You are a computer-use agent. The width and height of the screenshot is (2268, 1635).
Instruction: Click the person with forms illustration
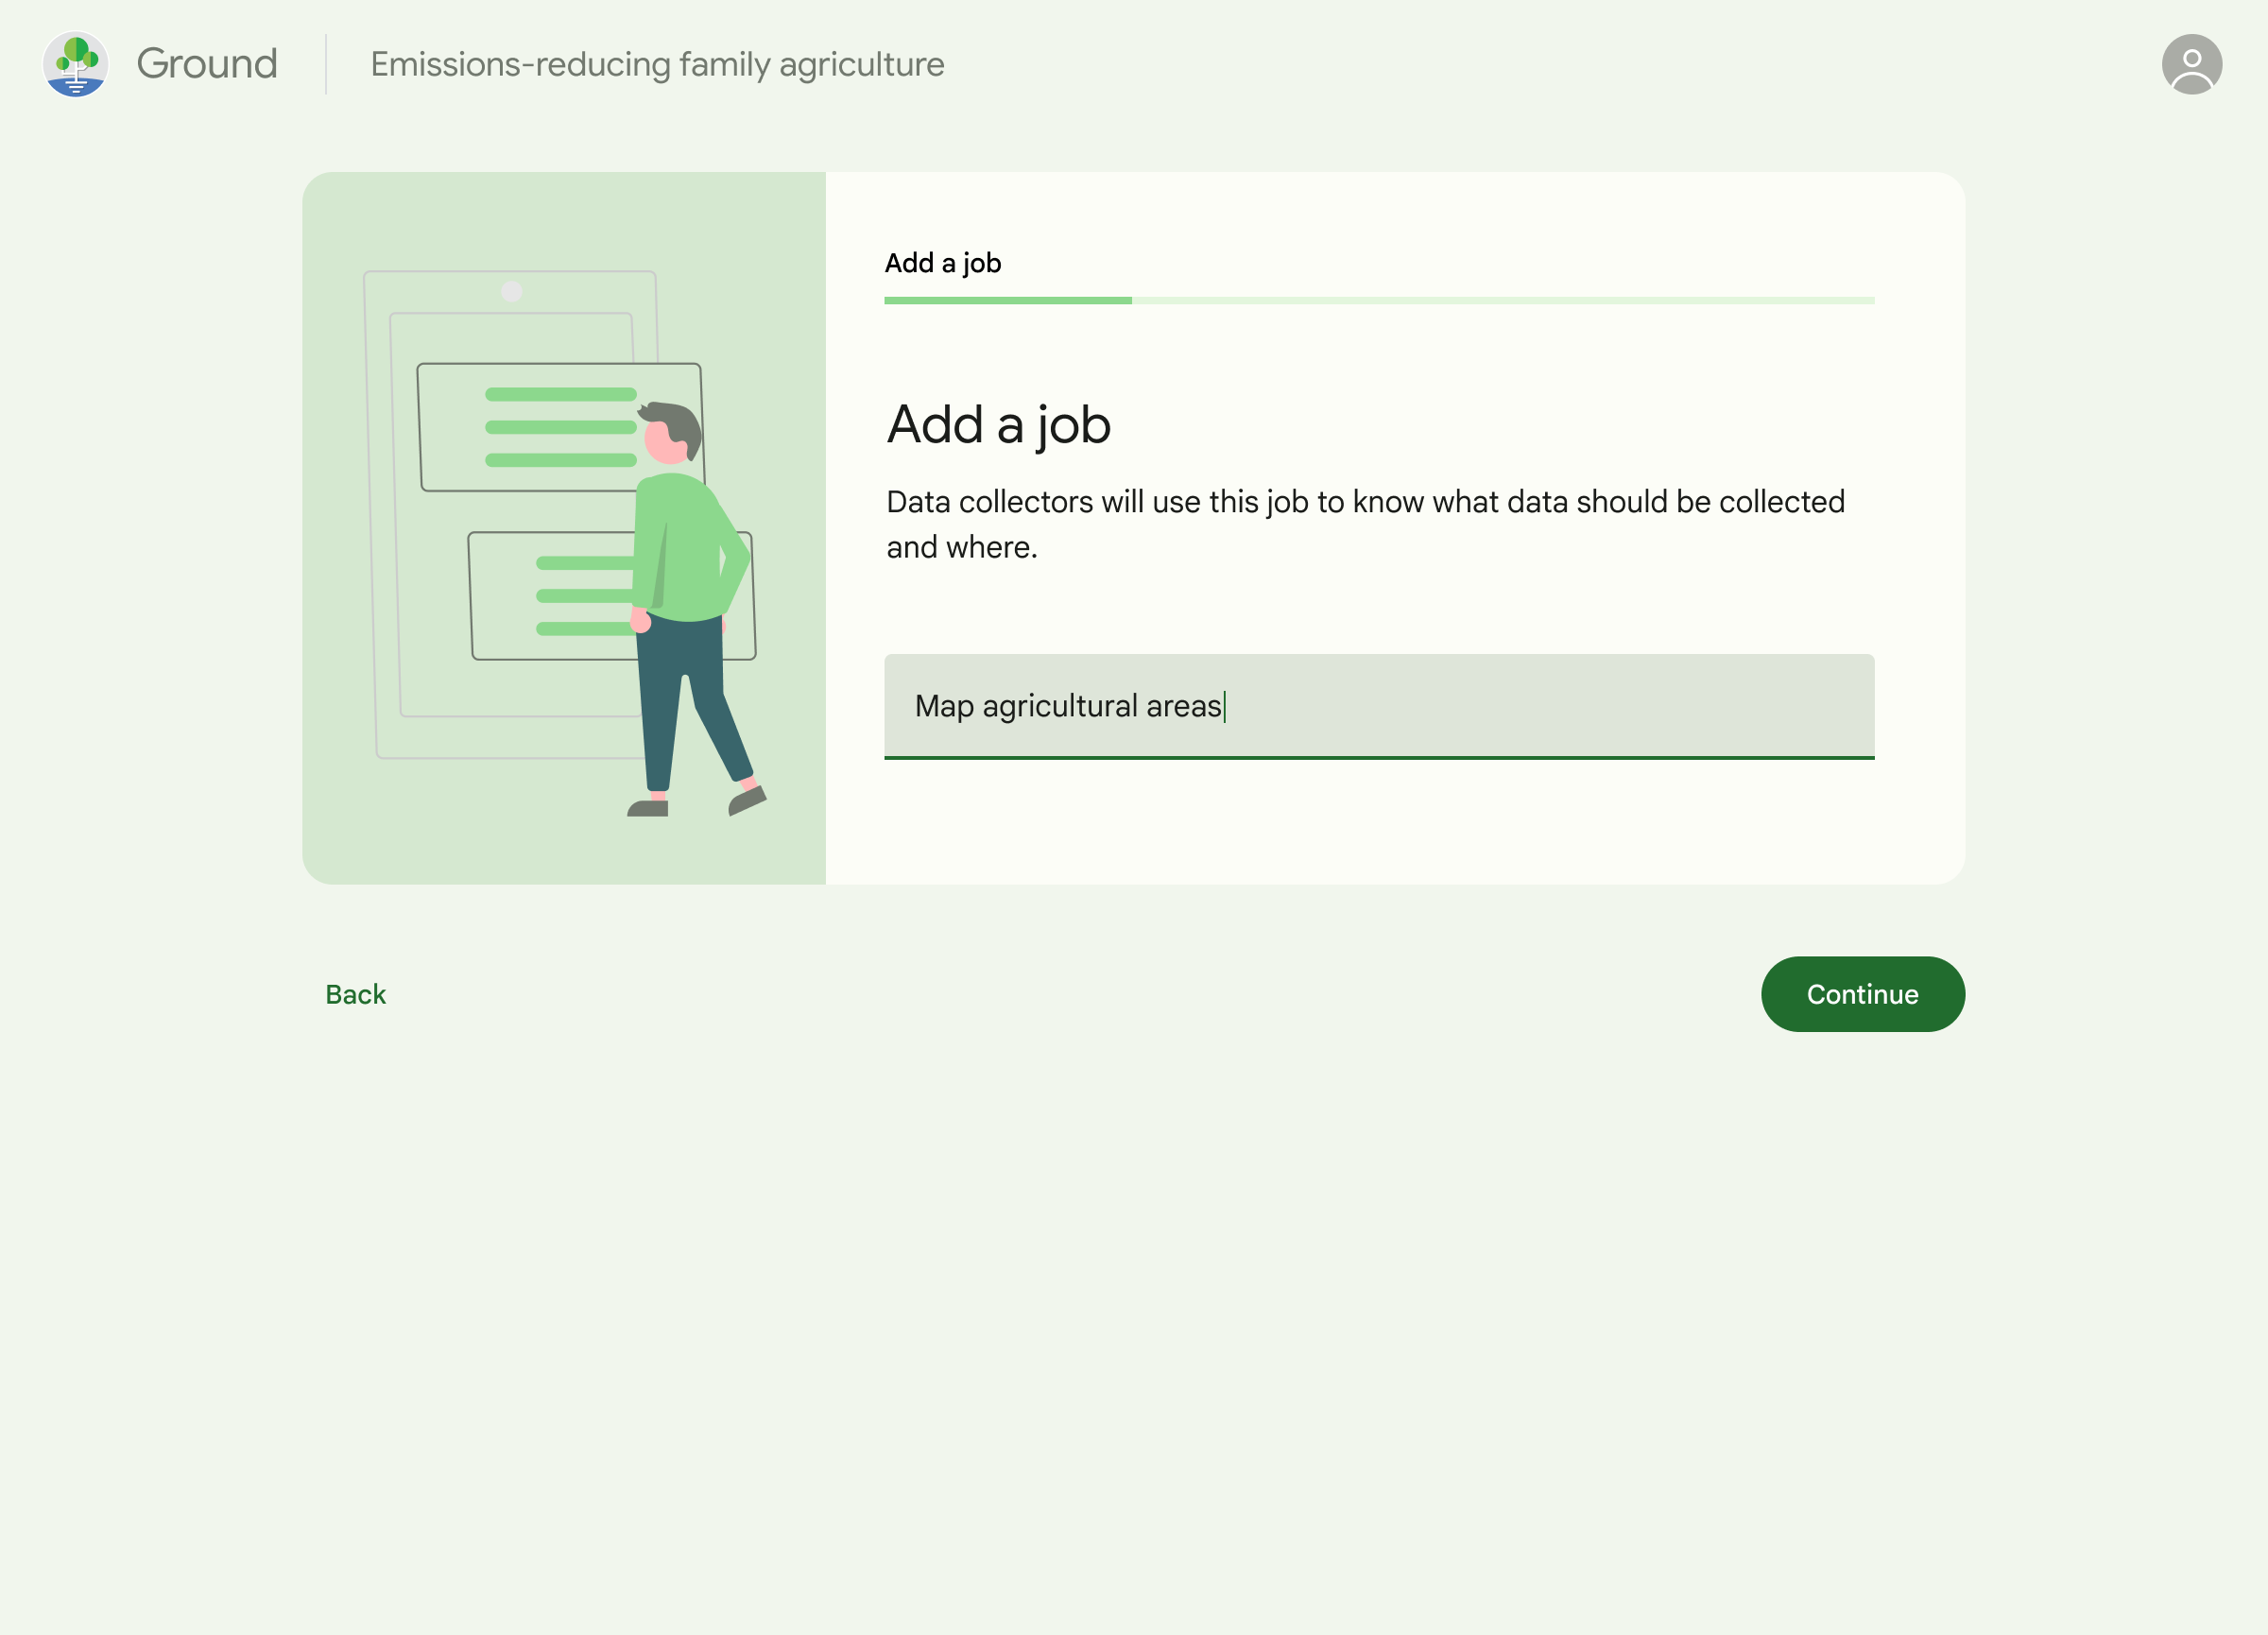tap(564, 543)
